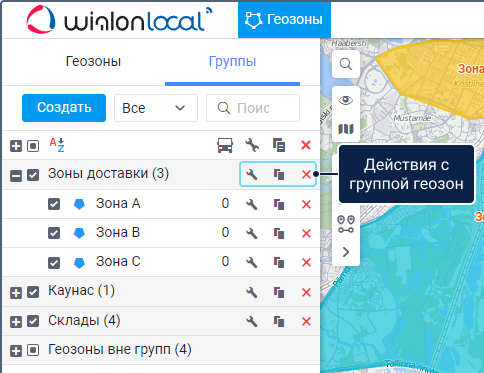Viewport: 484px width, 373px height.
Task: Copy the Склады group
Action: (x=279, y=321)
